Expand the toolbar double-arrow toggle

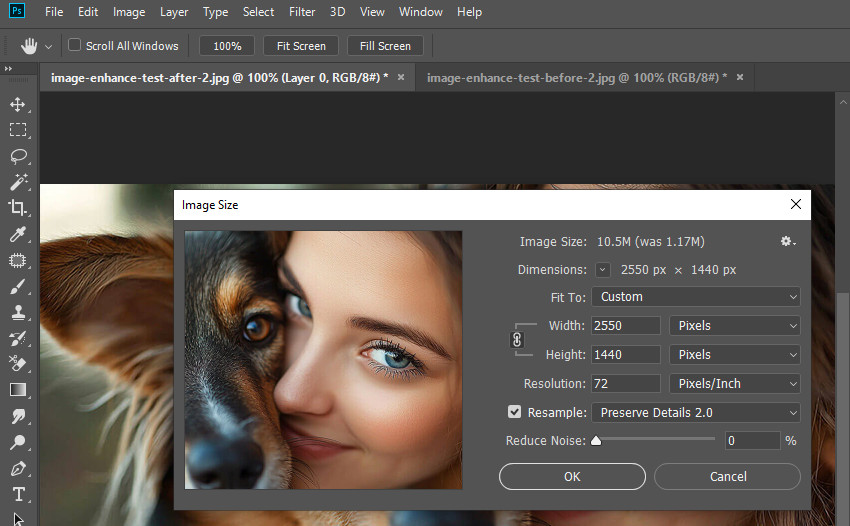pos(8,68)
